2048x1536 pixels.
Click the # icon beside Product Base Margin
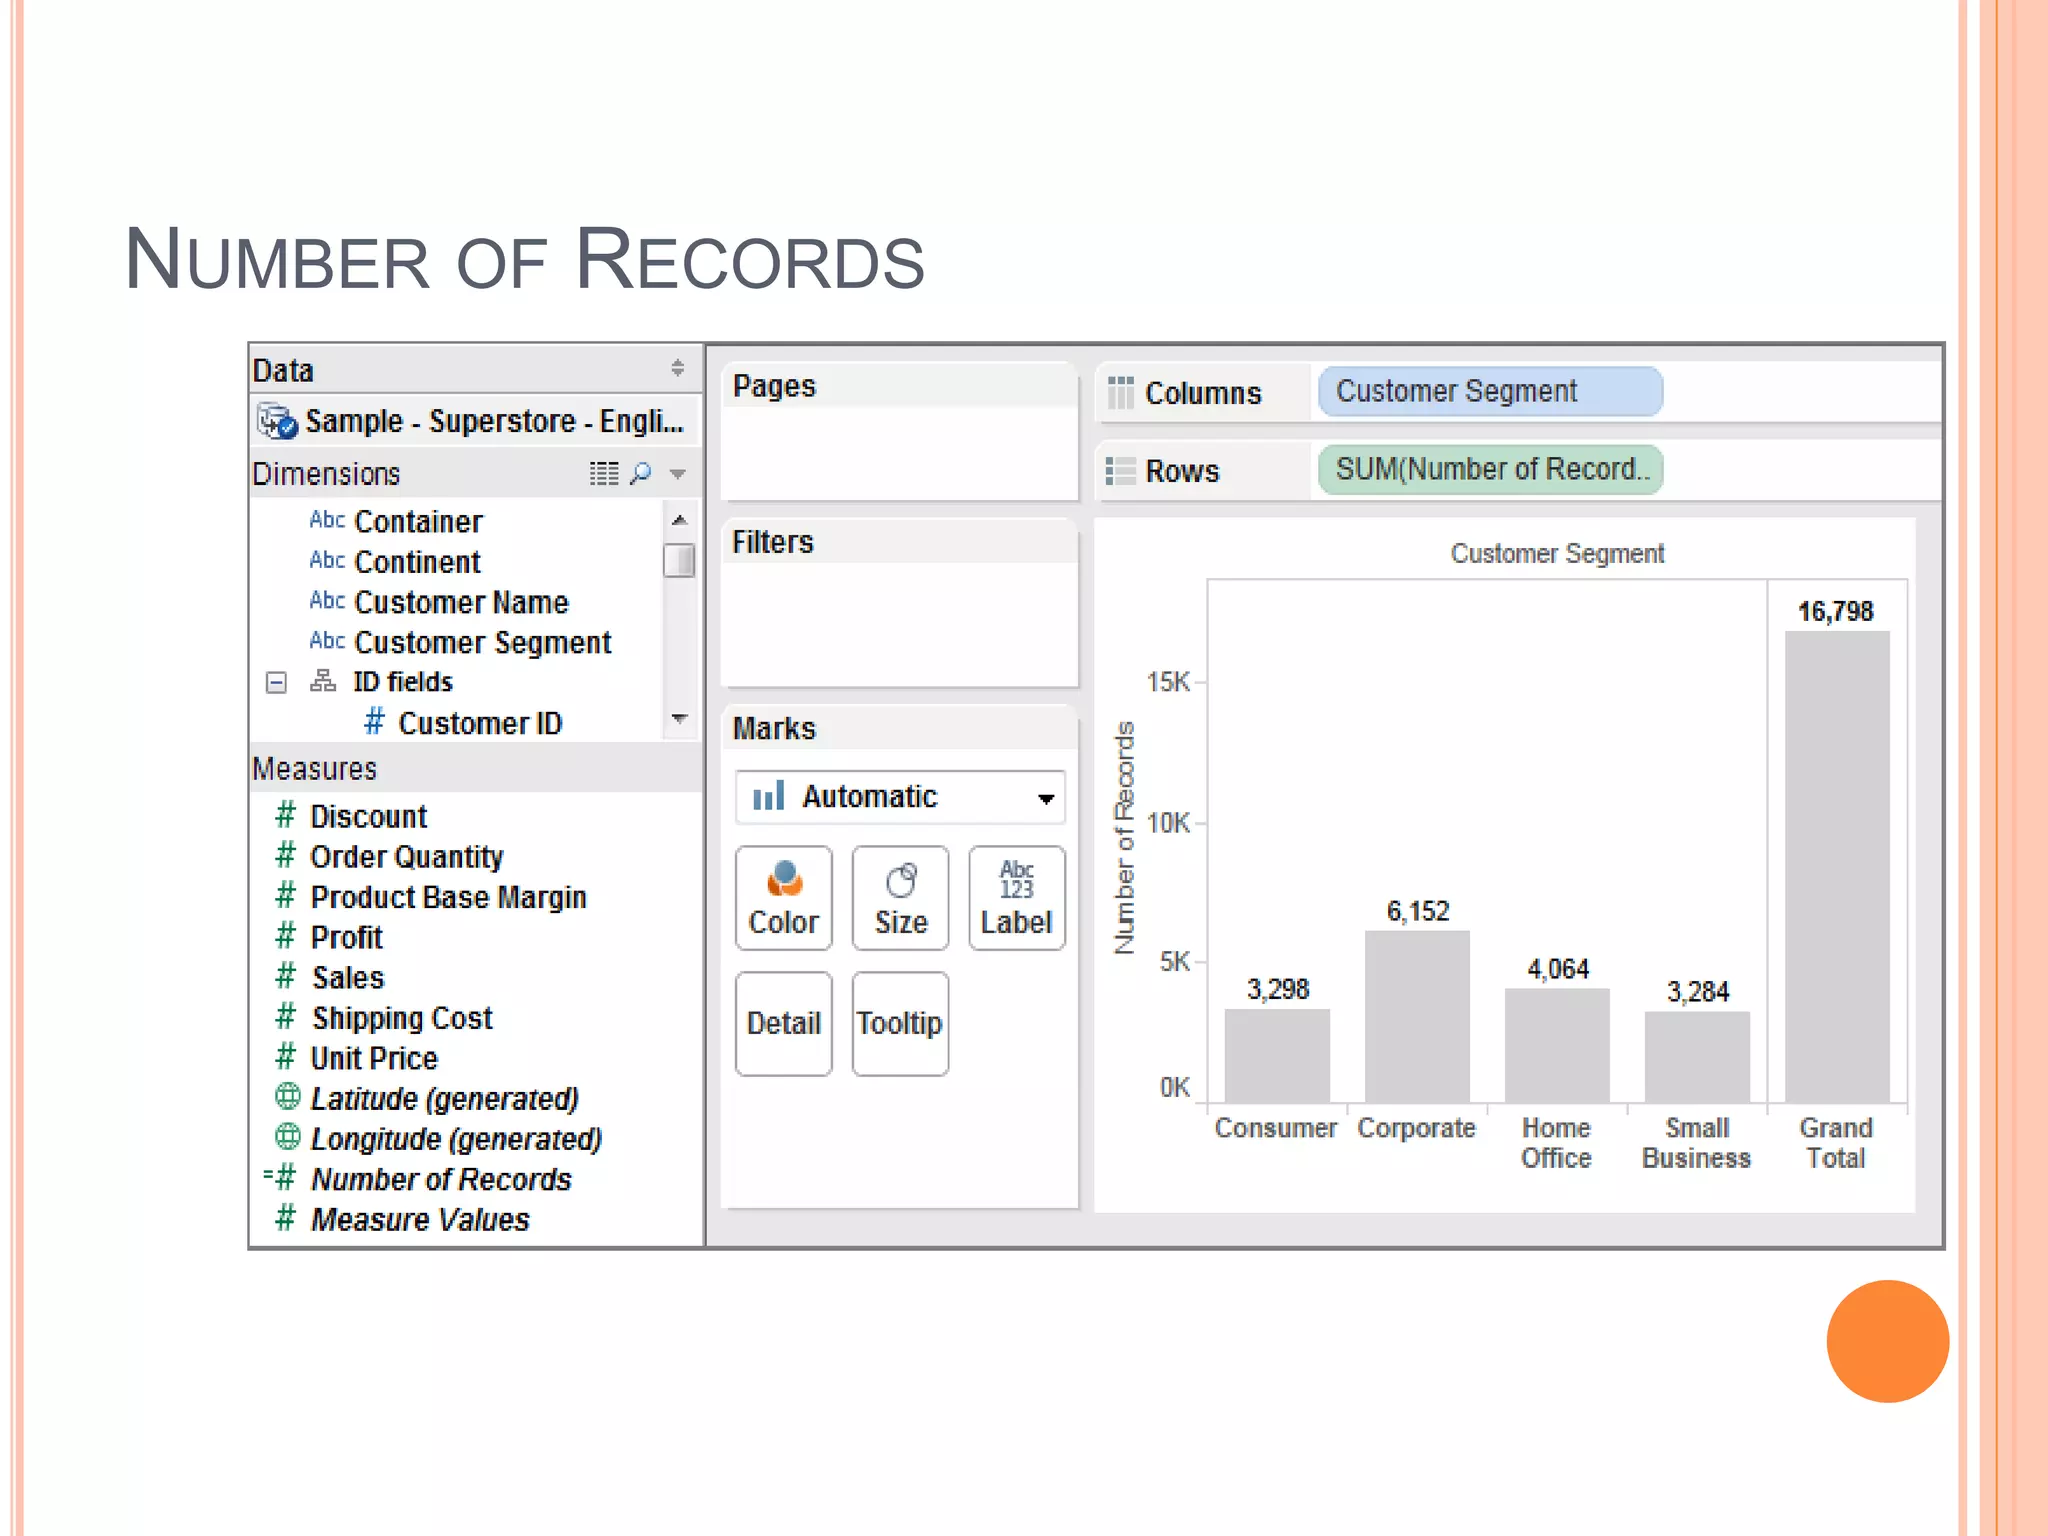(286, 895)
